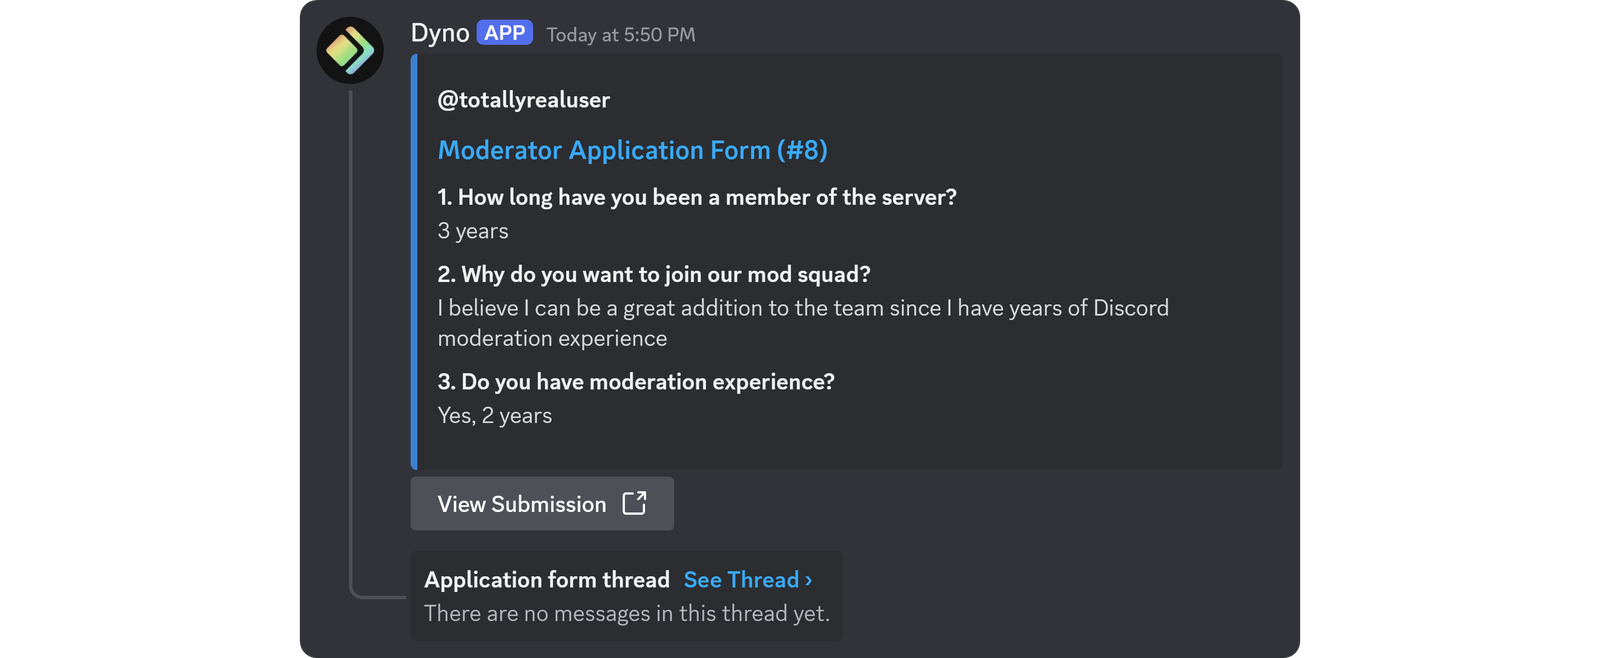Screen dimensions: 1600x658
Task: Click the Today at 5:50 PM timestamp
Action: click(620, 34)
